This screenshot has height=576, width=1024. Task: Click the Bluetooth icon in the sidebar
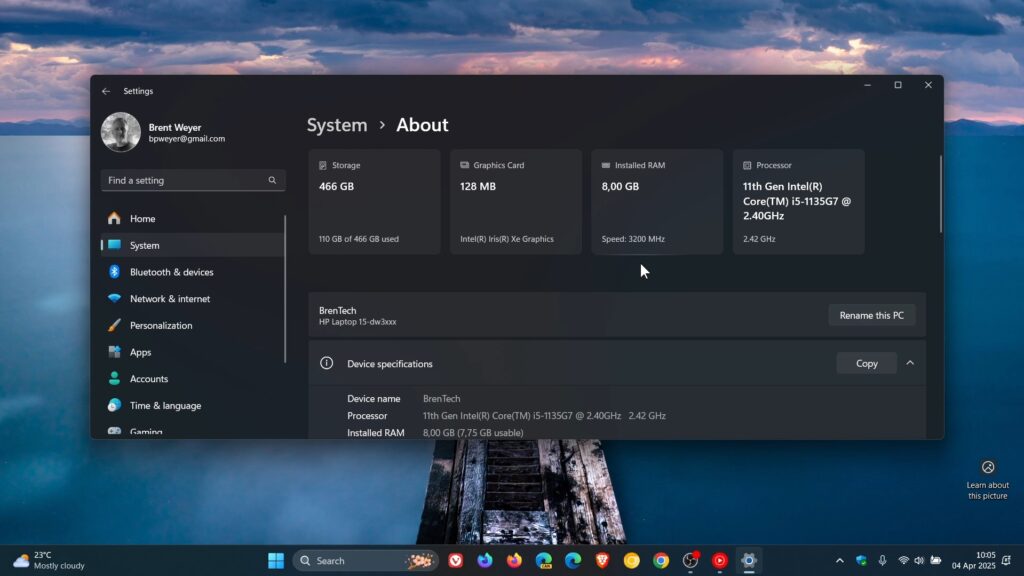(114, 272)
